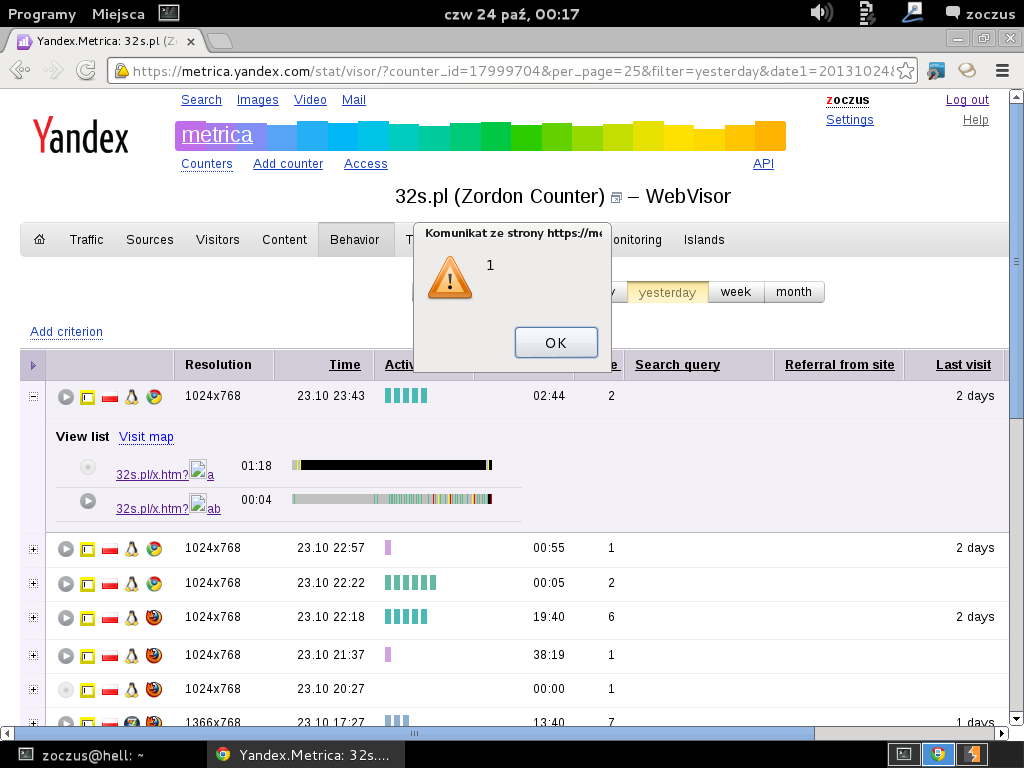1024x768 pixels.
Task: Open the Traffic tab
Action: coord(86,240)
